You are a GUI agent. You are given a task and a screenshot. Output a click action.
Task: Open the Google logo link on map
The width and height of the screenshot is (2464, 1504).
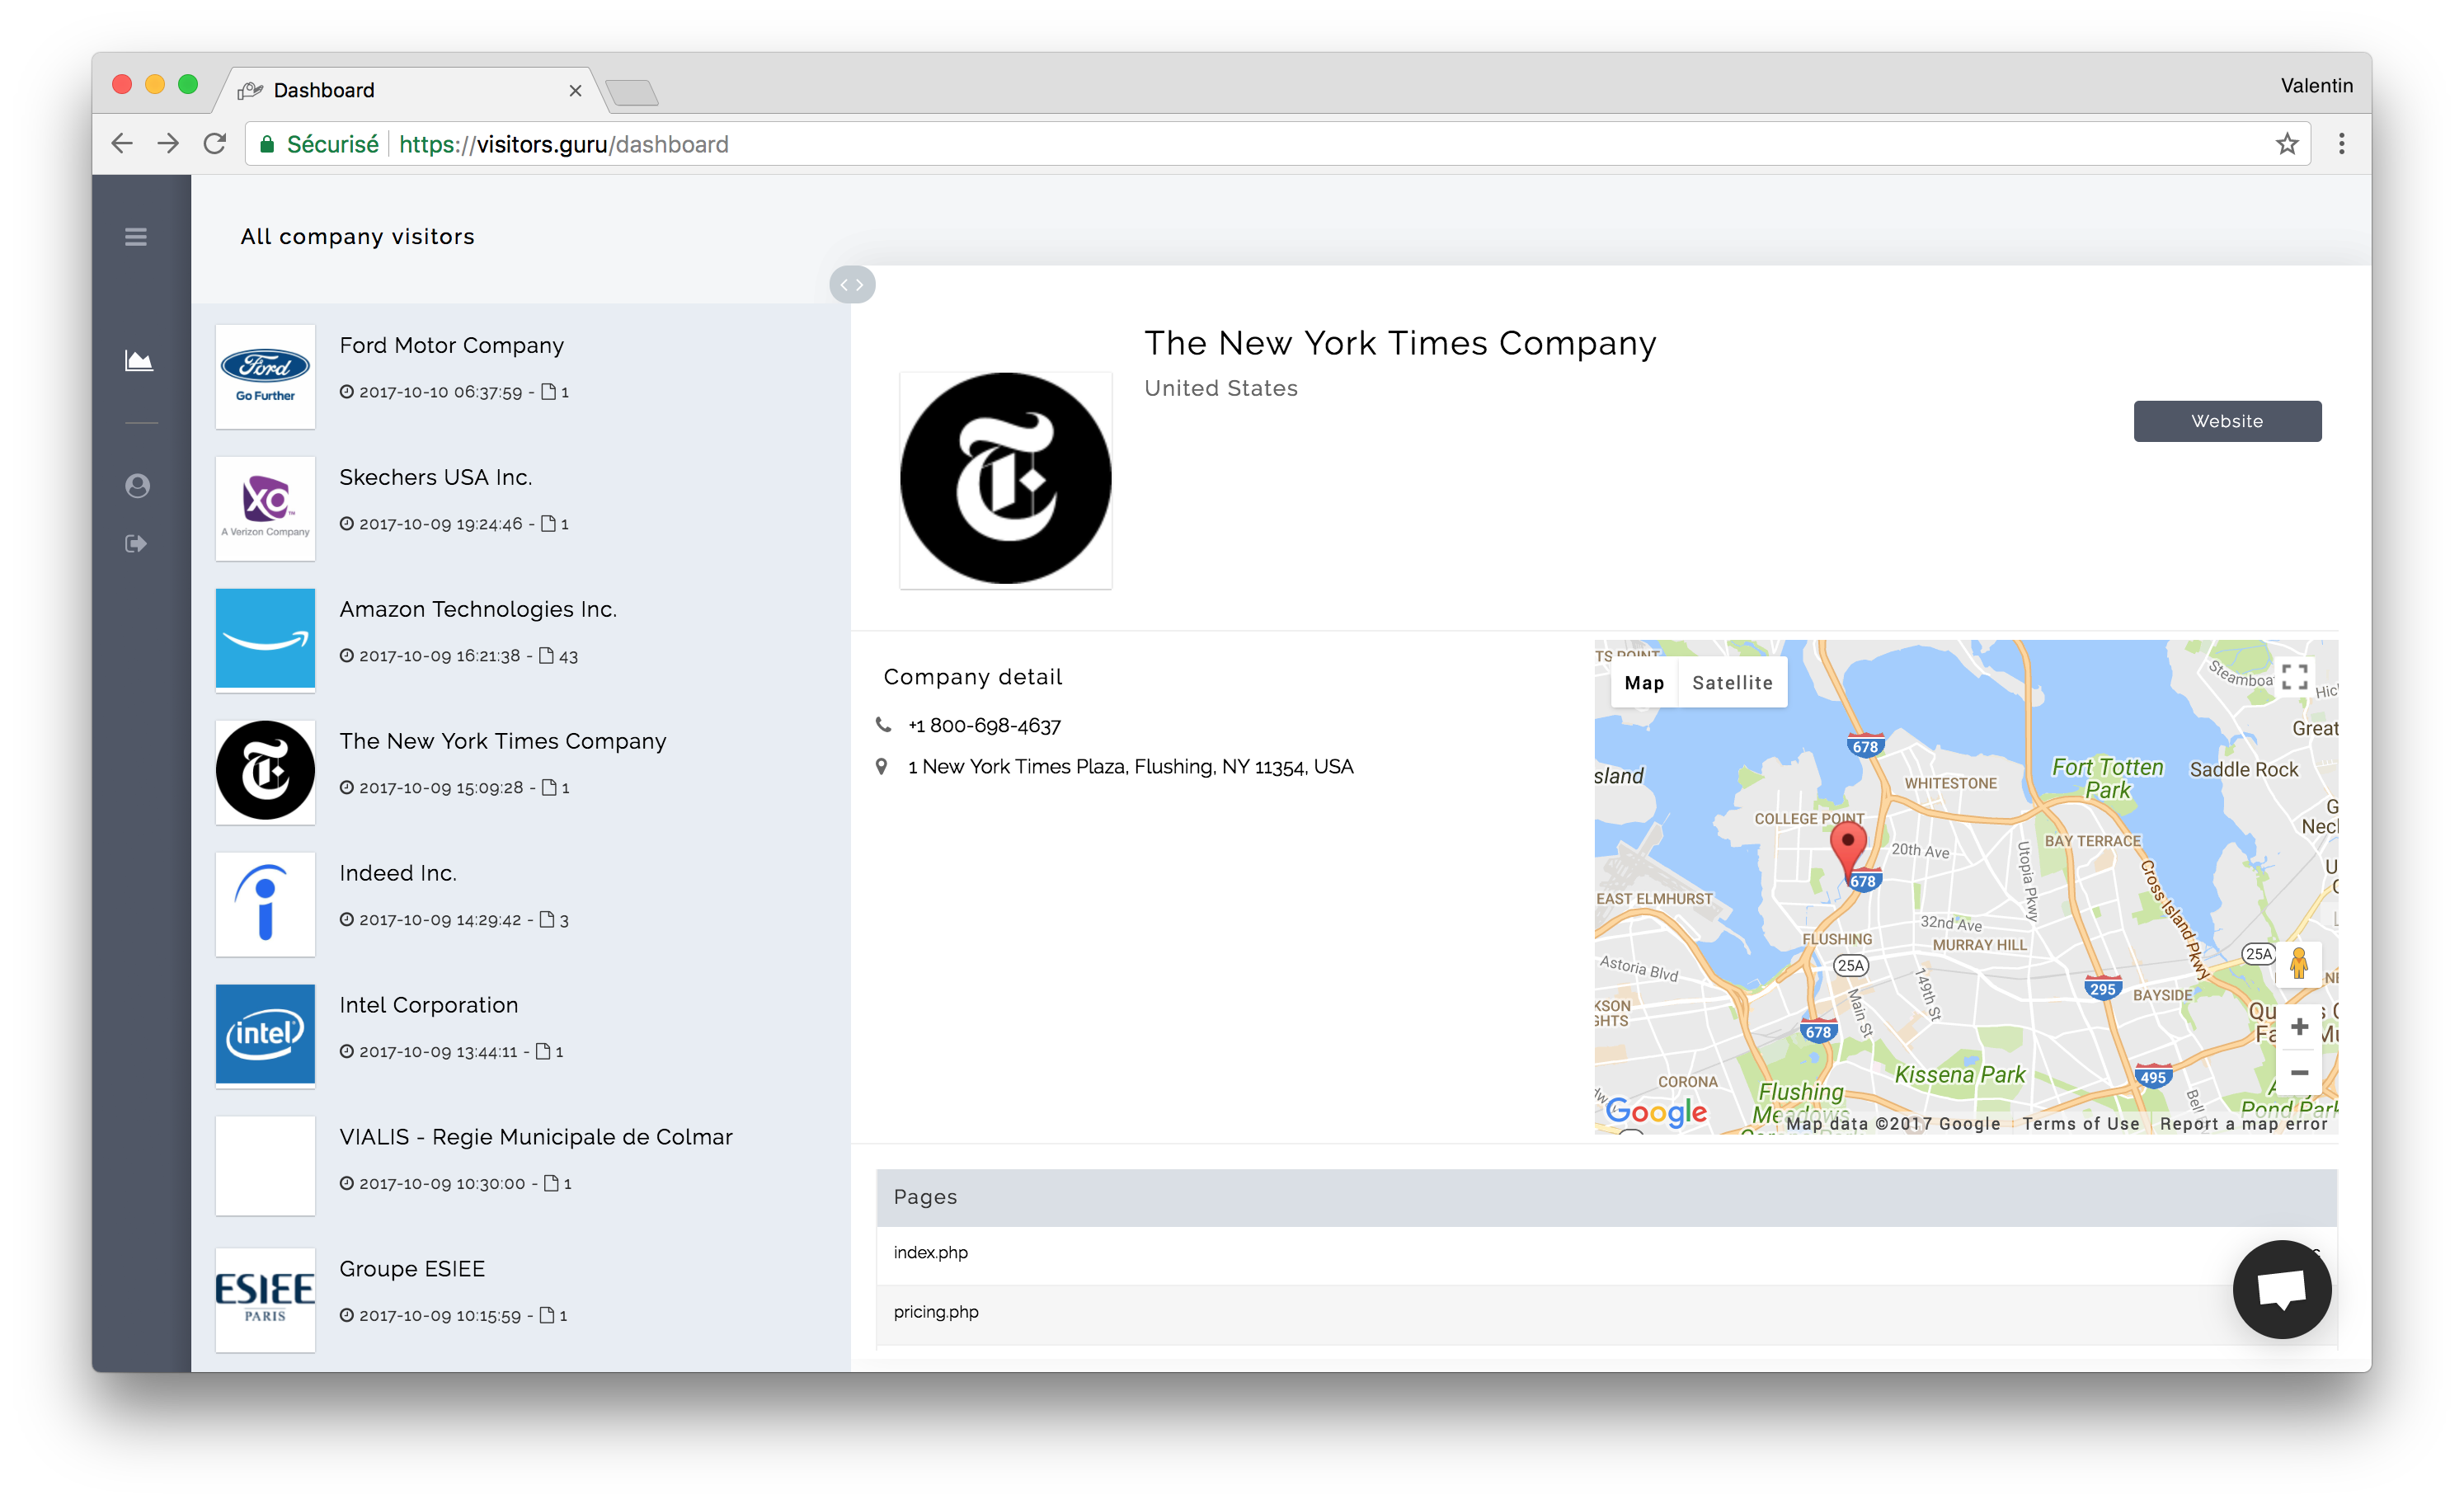coord(1656,1112)
